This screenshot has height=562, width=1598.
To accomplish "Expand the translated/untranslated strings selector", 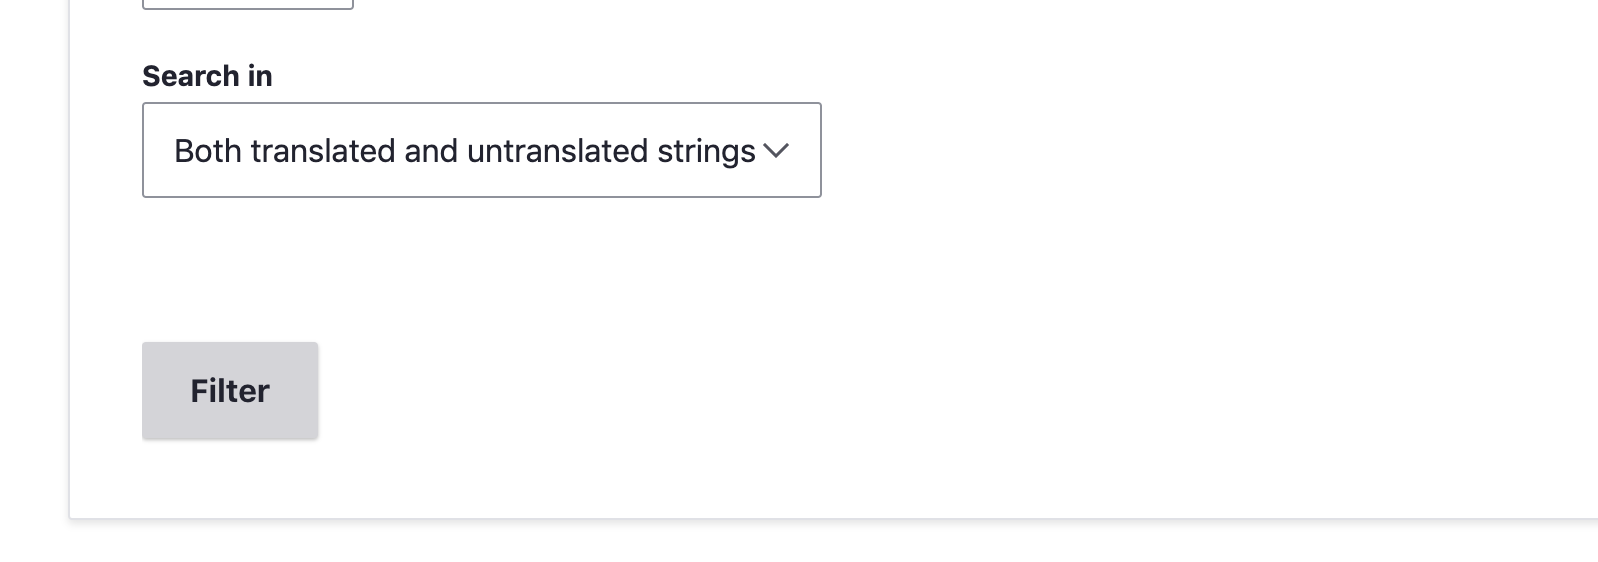I will point(481,150).
